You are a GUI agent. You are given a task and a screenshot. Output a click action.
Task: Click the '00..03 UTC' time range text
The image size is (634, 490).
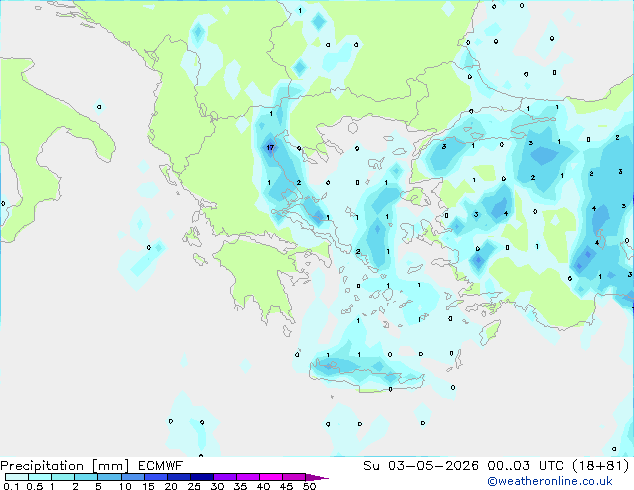pos(526,466)
